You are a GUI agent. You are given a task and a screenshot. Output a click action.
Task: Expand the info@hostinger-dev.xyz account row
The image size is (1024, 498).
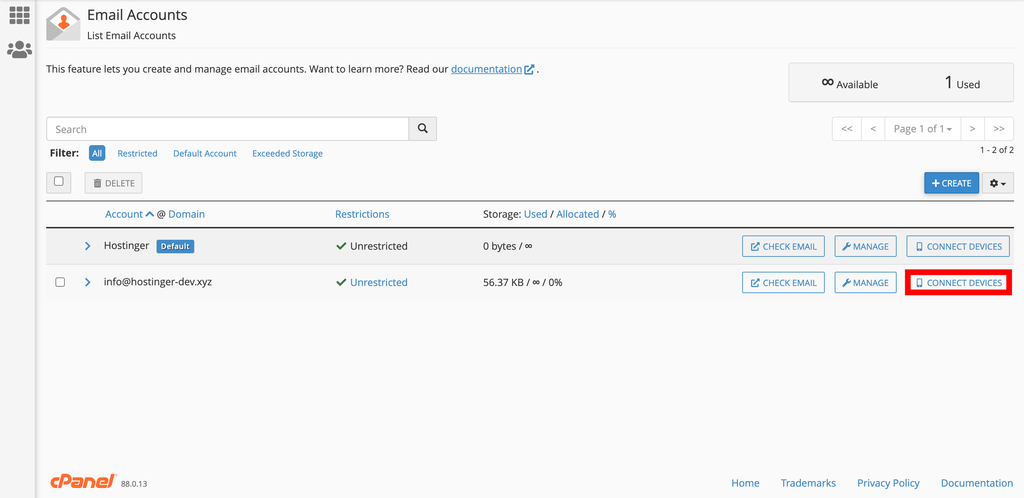(88, 283)
